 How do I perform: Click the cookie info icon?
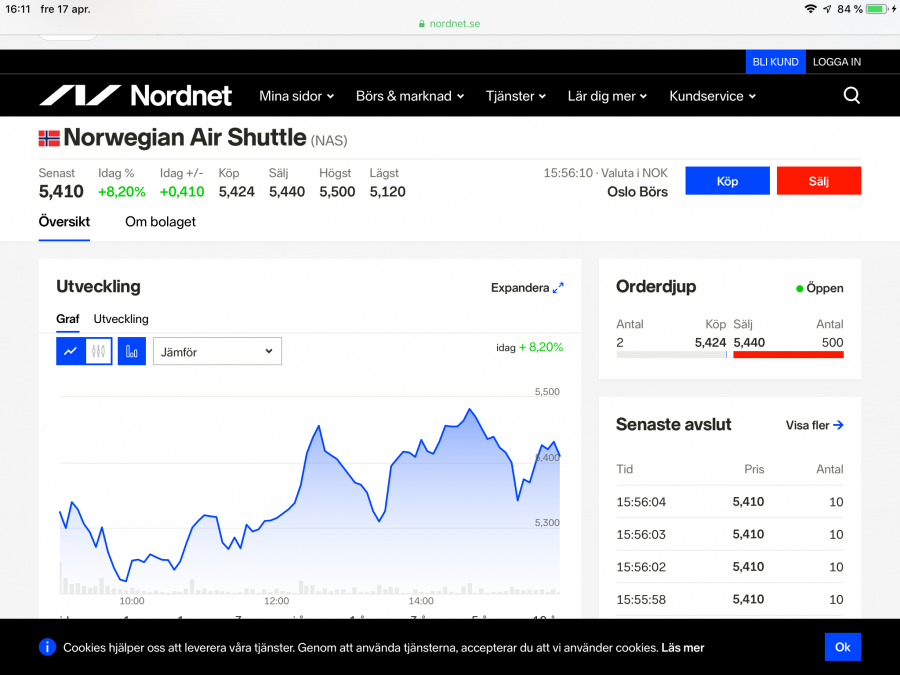tap(47, 647)
